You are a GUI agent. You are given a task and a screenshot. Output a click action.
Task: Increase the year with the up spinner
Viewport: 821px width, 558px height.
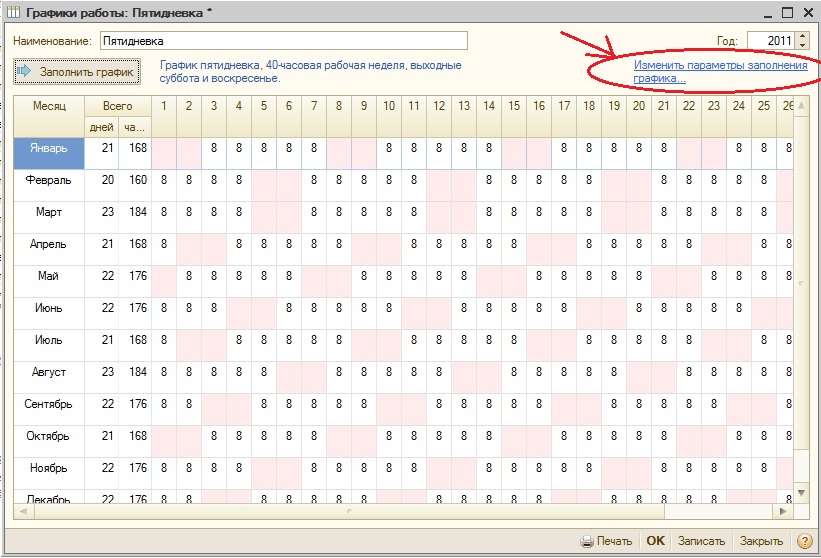tap(802, 36)
